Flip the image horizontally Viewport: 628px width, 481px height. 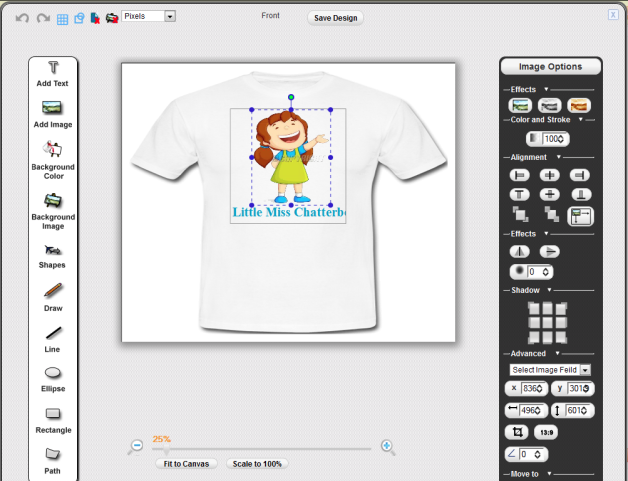pyautogui.click(x=519, y=252)
